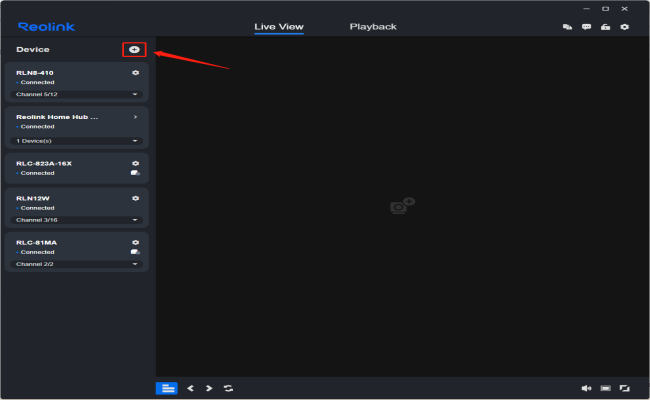Expand the RLN12W Channel 3/16 dropdown
The image size is (650, 400).
tap(135, 220)
